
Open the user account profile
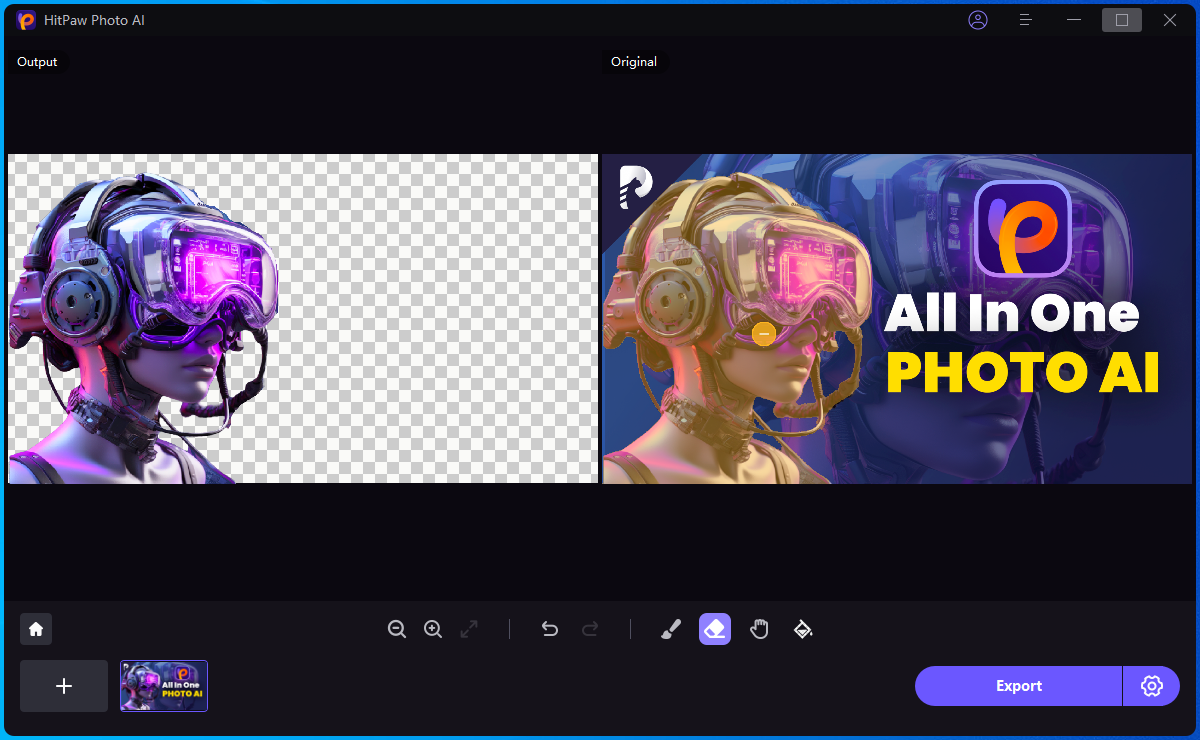point(978,20)
